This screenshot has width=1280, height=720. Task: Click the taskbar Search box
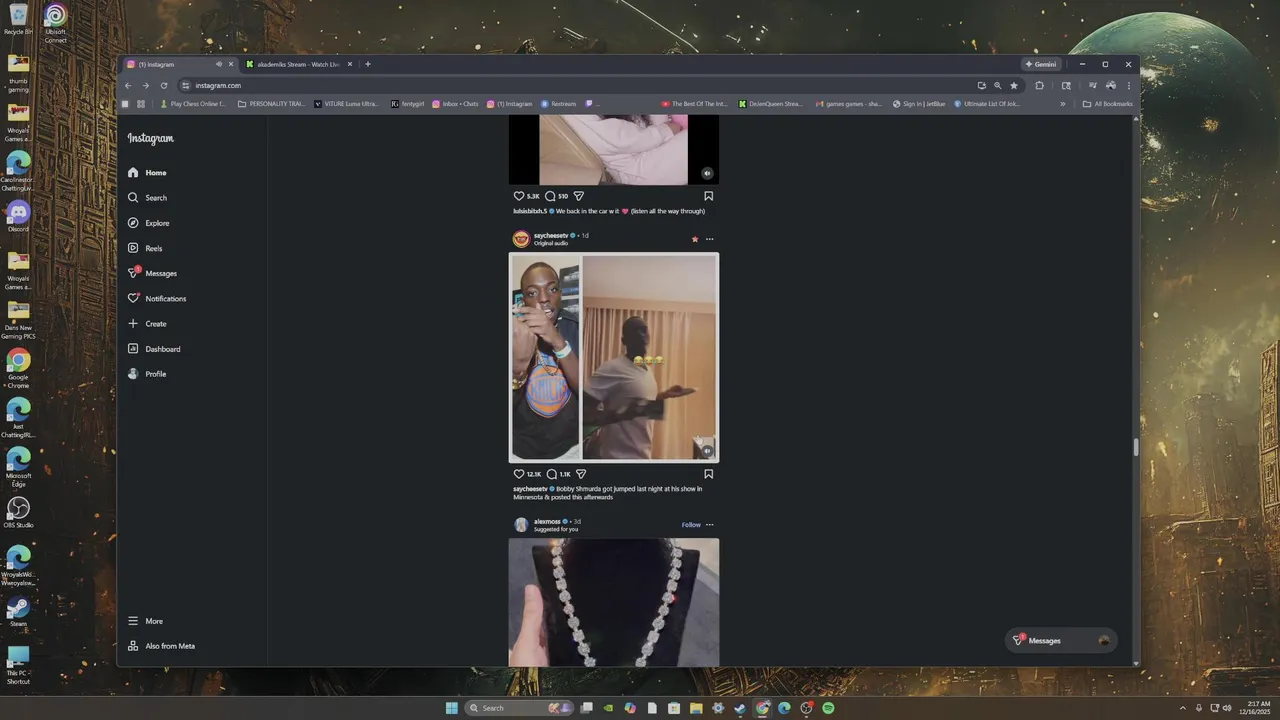click(519, 708)
